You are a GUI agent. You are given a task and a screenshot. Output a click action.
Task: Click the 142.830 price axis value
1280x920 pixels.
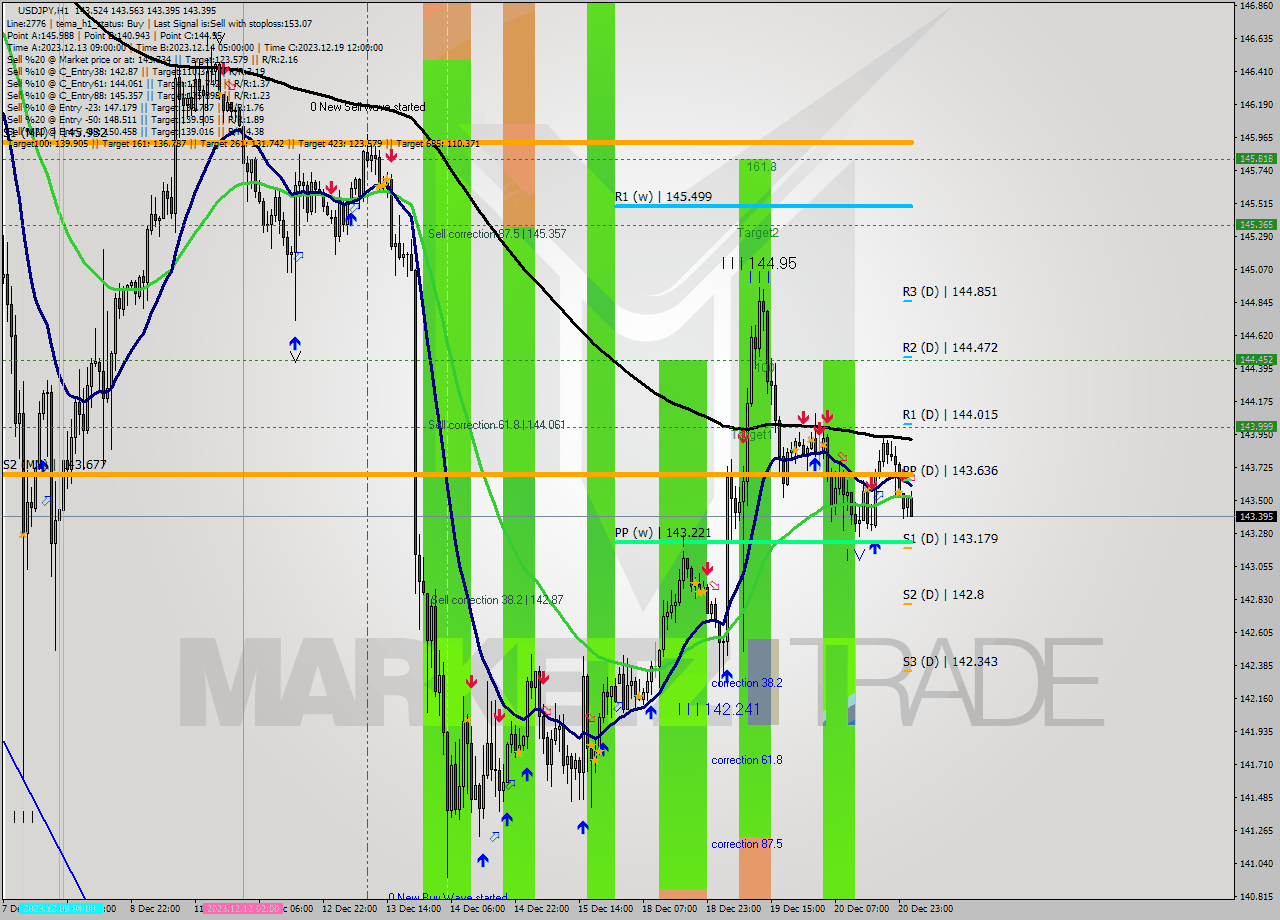(1256, 600)
